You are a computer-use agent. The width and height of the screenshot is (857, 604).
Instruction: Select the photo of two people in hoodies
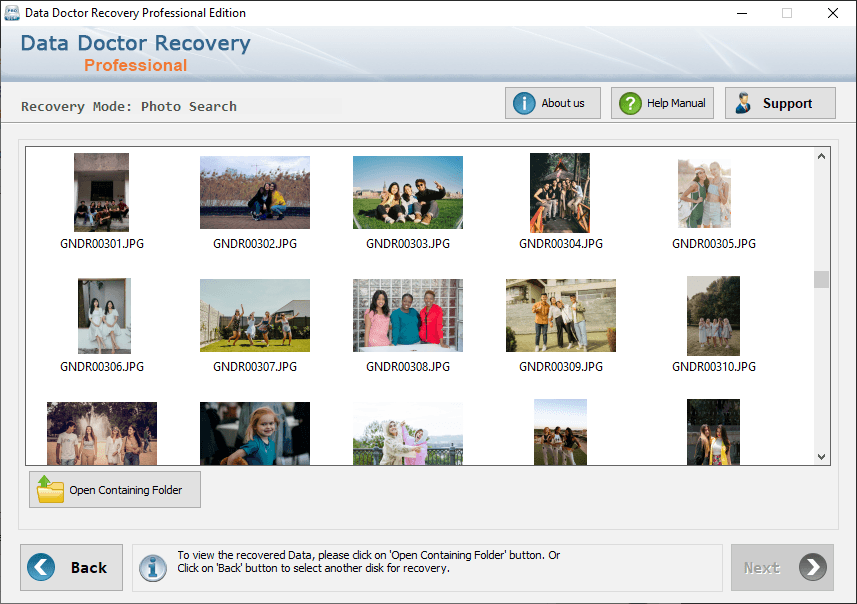408,433
